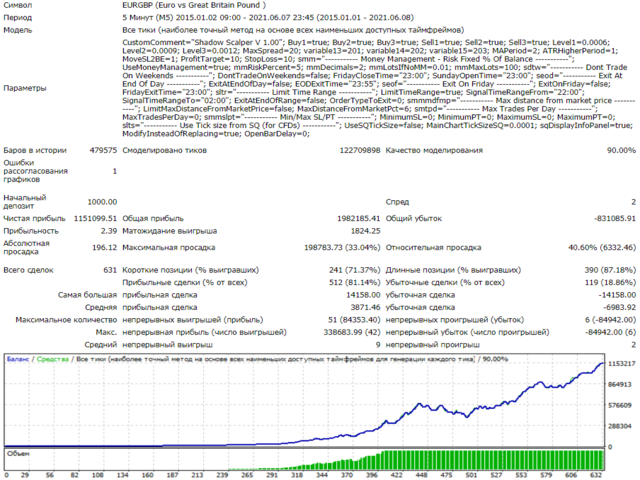Select the average profit trade value "3871.46"
640x480 pixels.
[365, 307]
